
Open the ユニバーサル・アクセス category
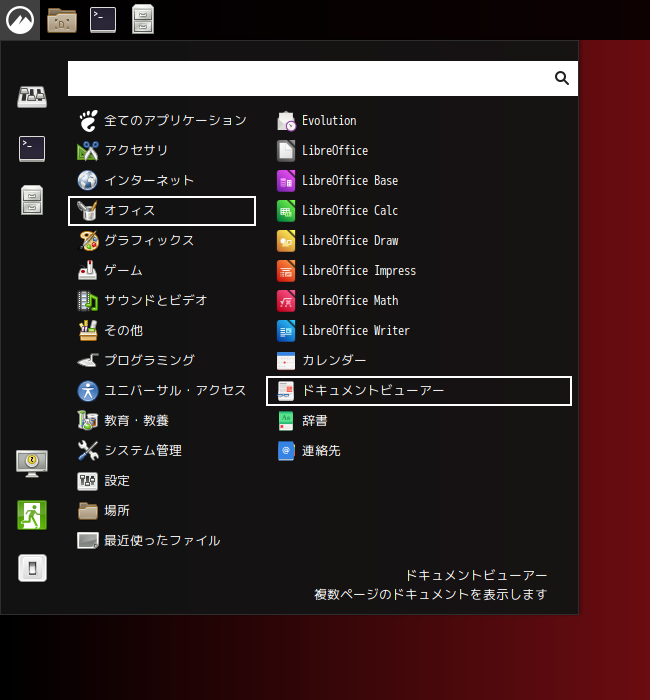click(162, 391)
